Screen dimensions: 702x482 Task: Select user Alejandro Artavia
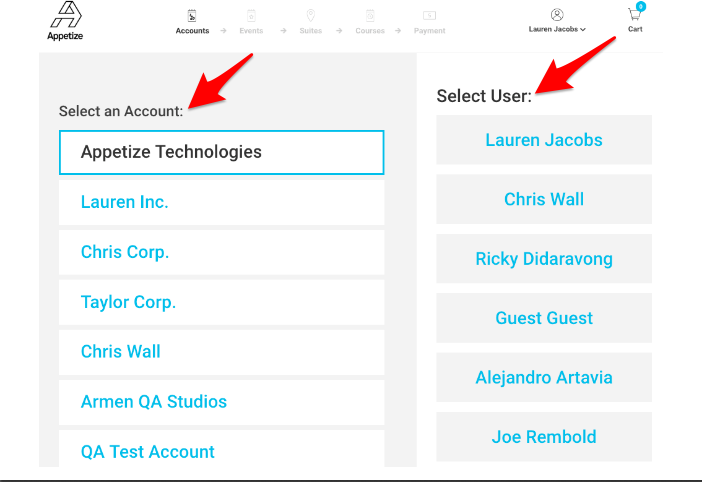pos(544,378)
